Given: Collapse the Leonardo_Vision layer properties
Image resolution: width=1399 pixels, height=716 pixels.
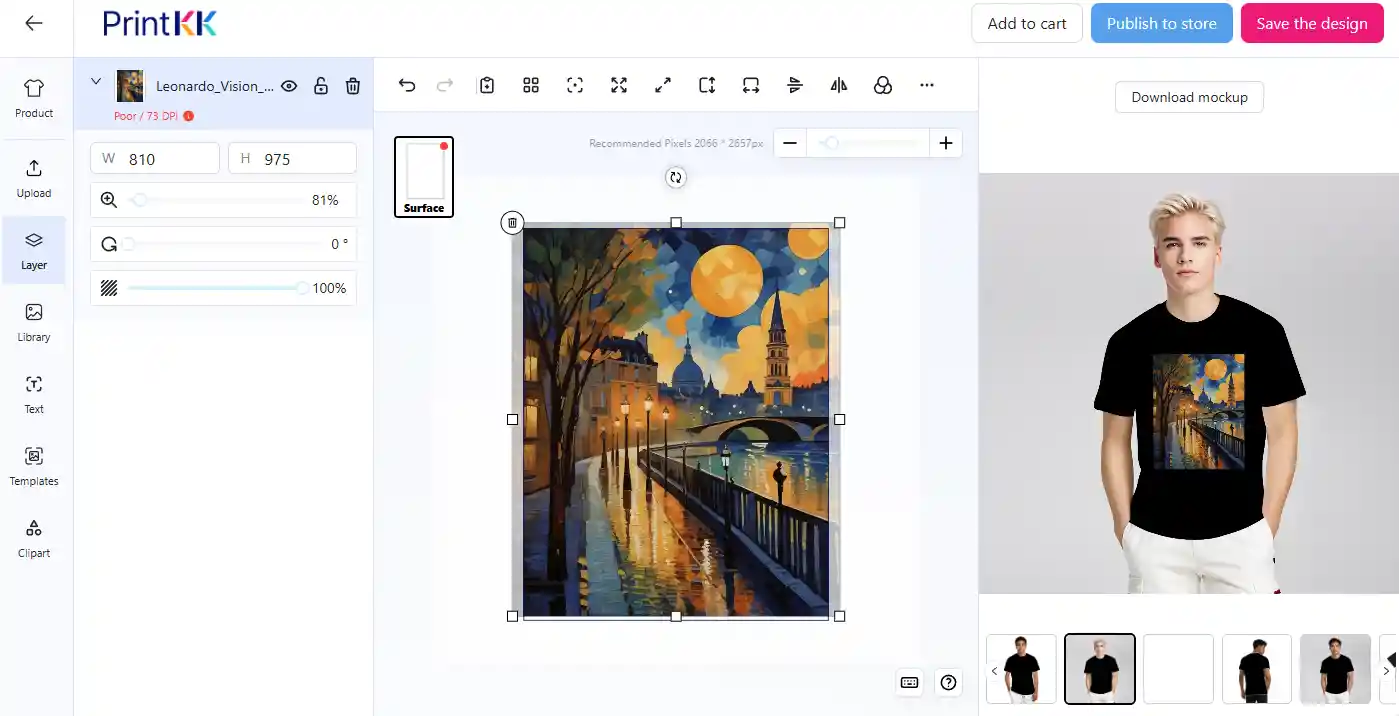Looking at the screenshot, I should 96,82.
